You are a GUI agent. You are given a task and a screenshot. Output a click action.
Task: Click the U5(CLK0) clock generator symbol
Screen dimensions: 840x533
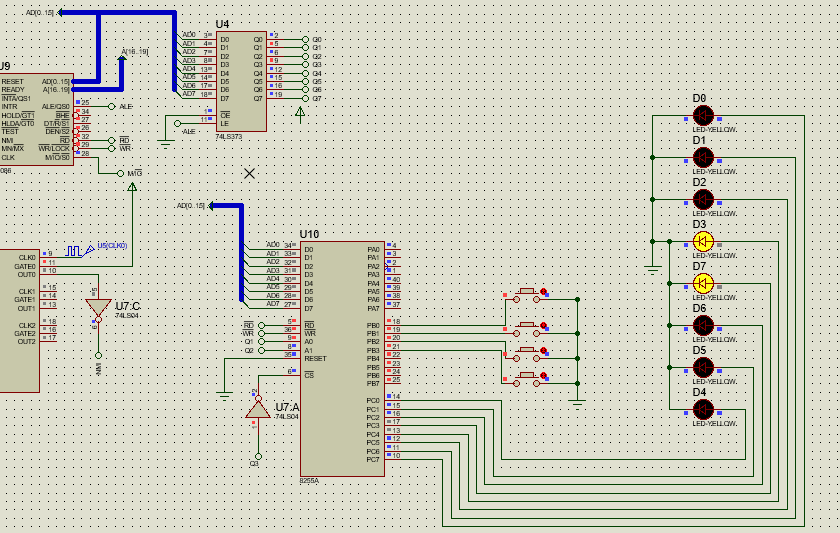tap(79, 250)
